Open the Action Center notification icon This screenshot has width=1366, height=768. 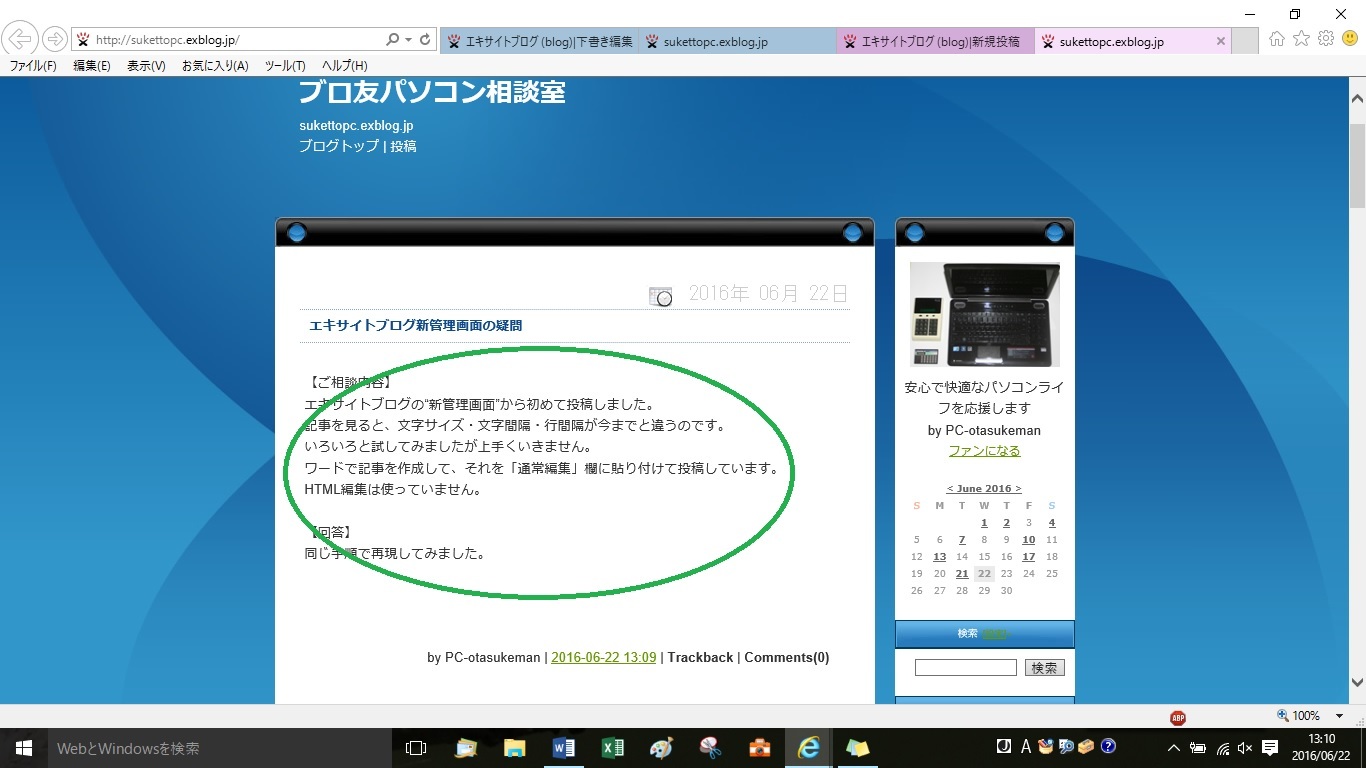1270,748
